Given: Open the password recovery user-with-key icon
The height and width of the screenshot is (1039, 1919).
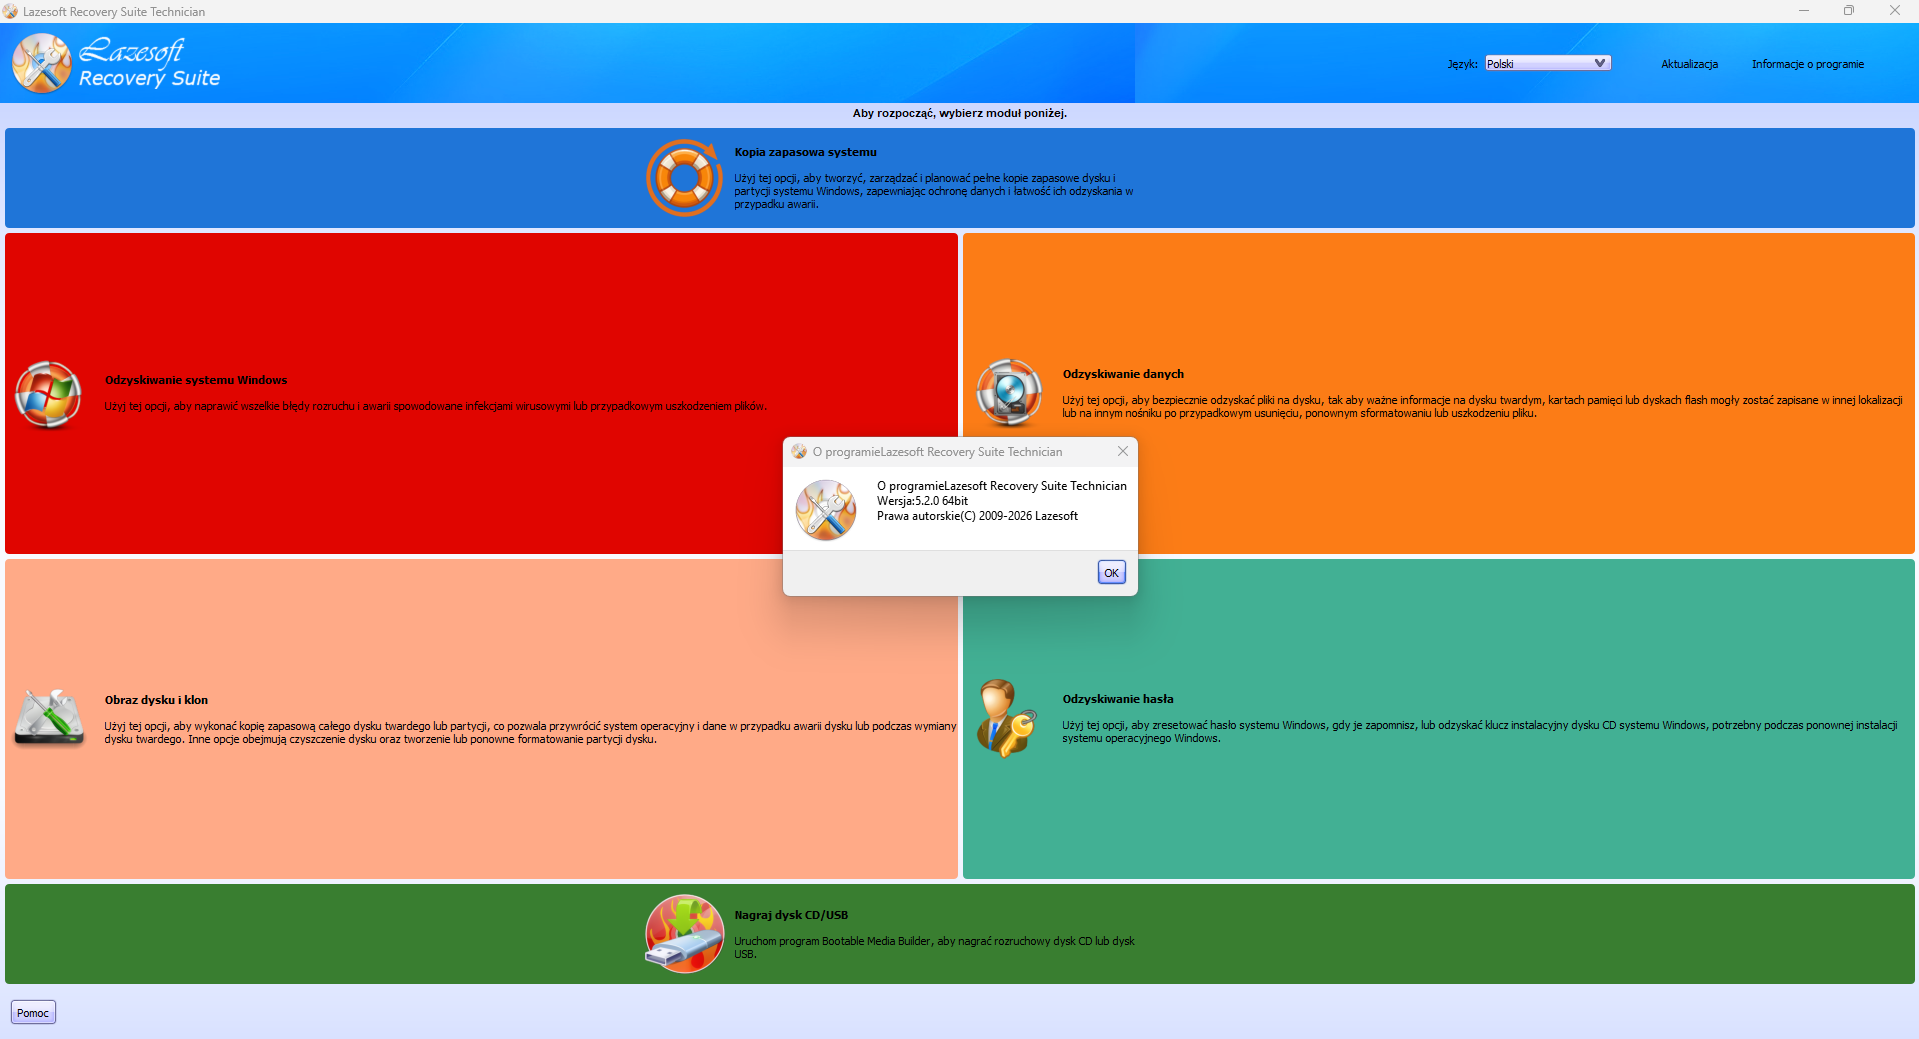Looking at the screenshot, I should [1006, 718].
